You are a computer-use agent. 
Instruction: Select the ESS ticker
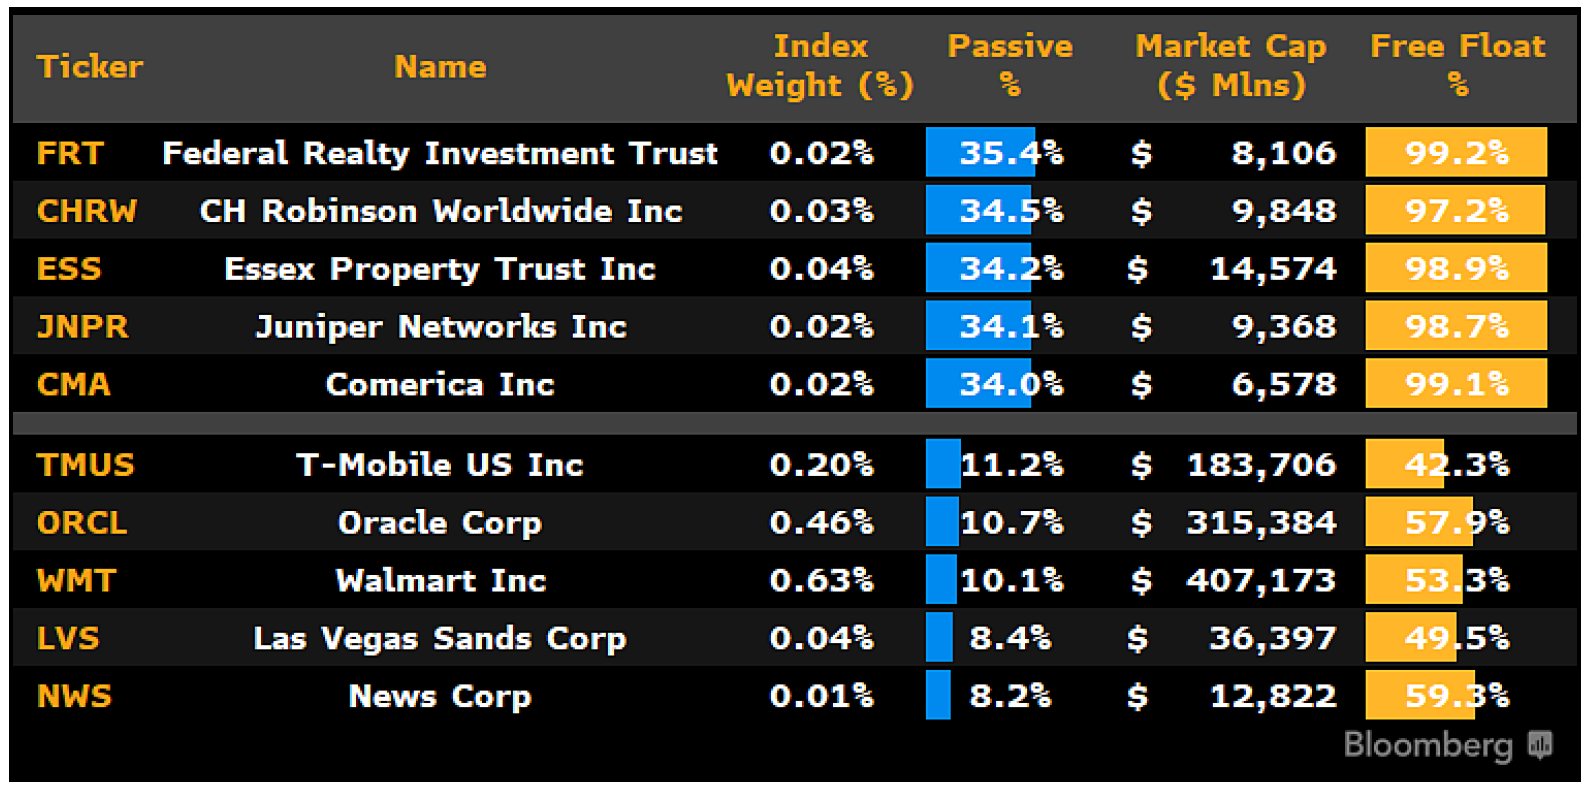pos(69,269)
